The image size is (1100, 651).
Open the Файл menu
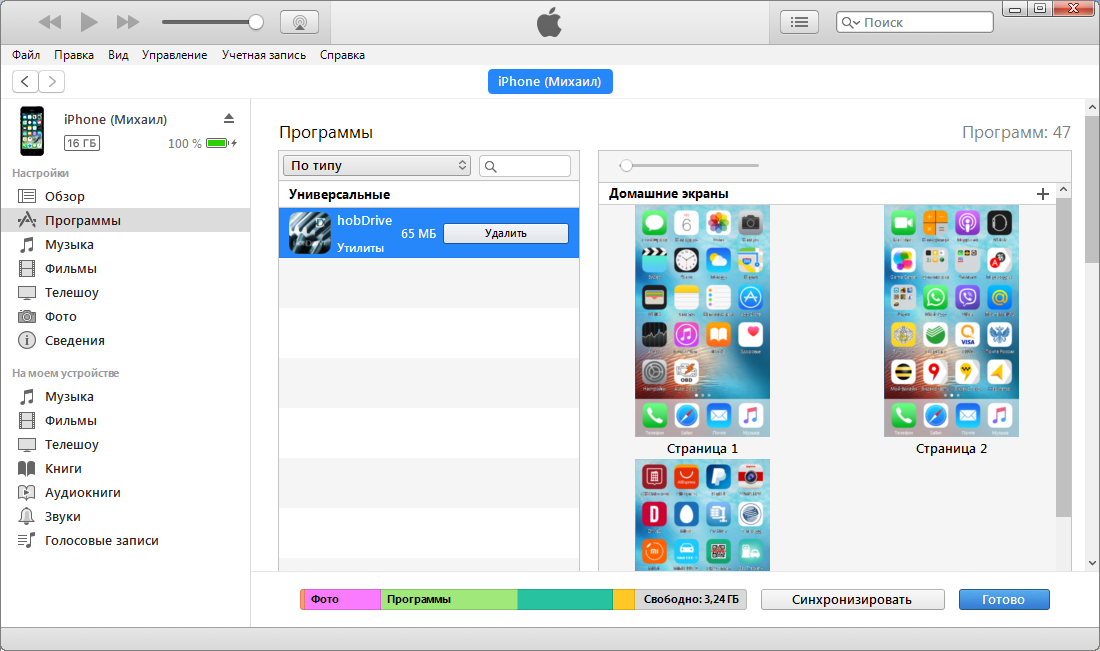click(x=26, y=55)
